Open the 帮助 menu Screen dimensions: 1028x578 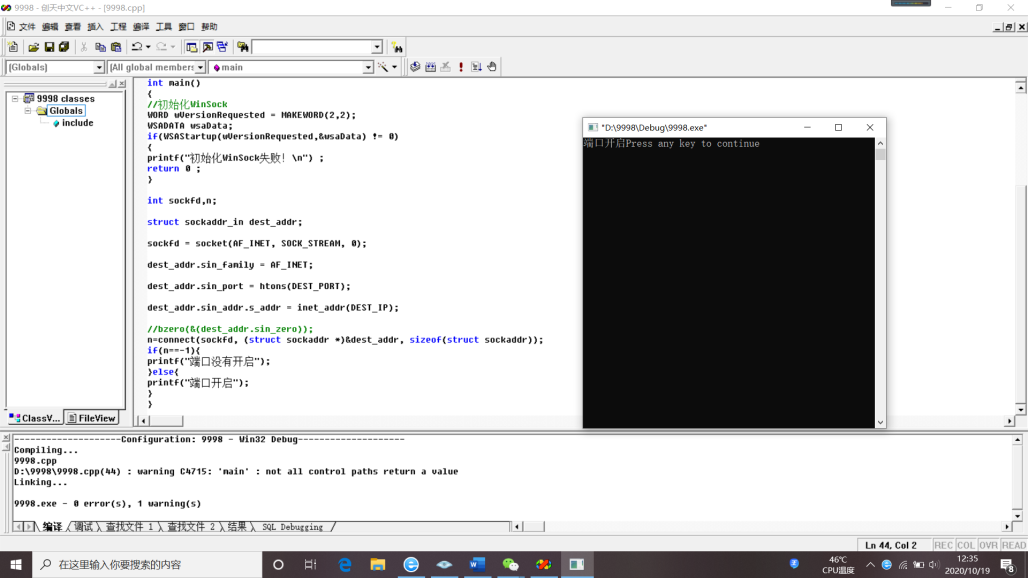tap(209, 27)
